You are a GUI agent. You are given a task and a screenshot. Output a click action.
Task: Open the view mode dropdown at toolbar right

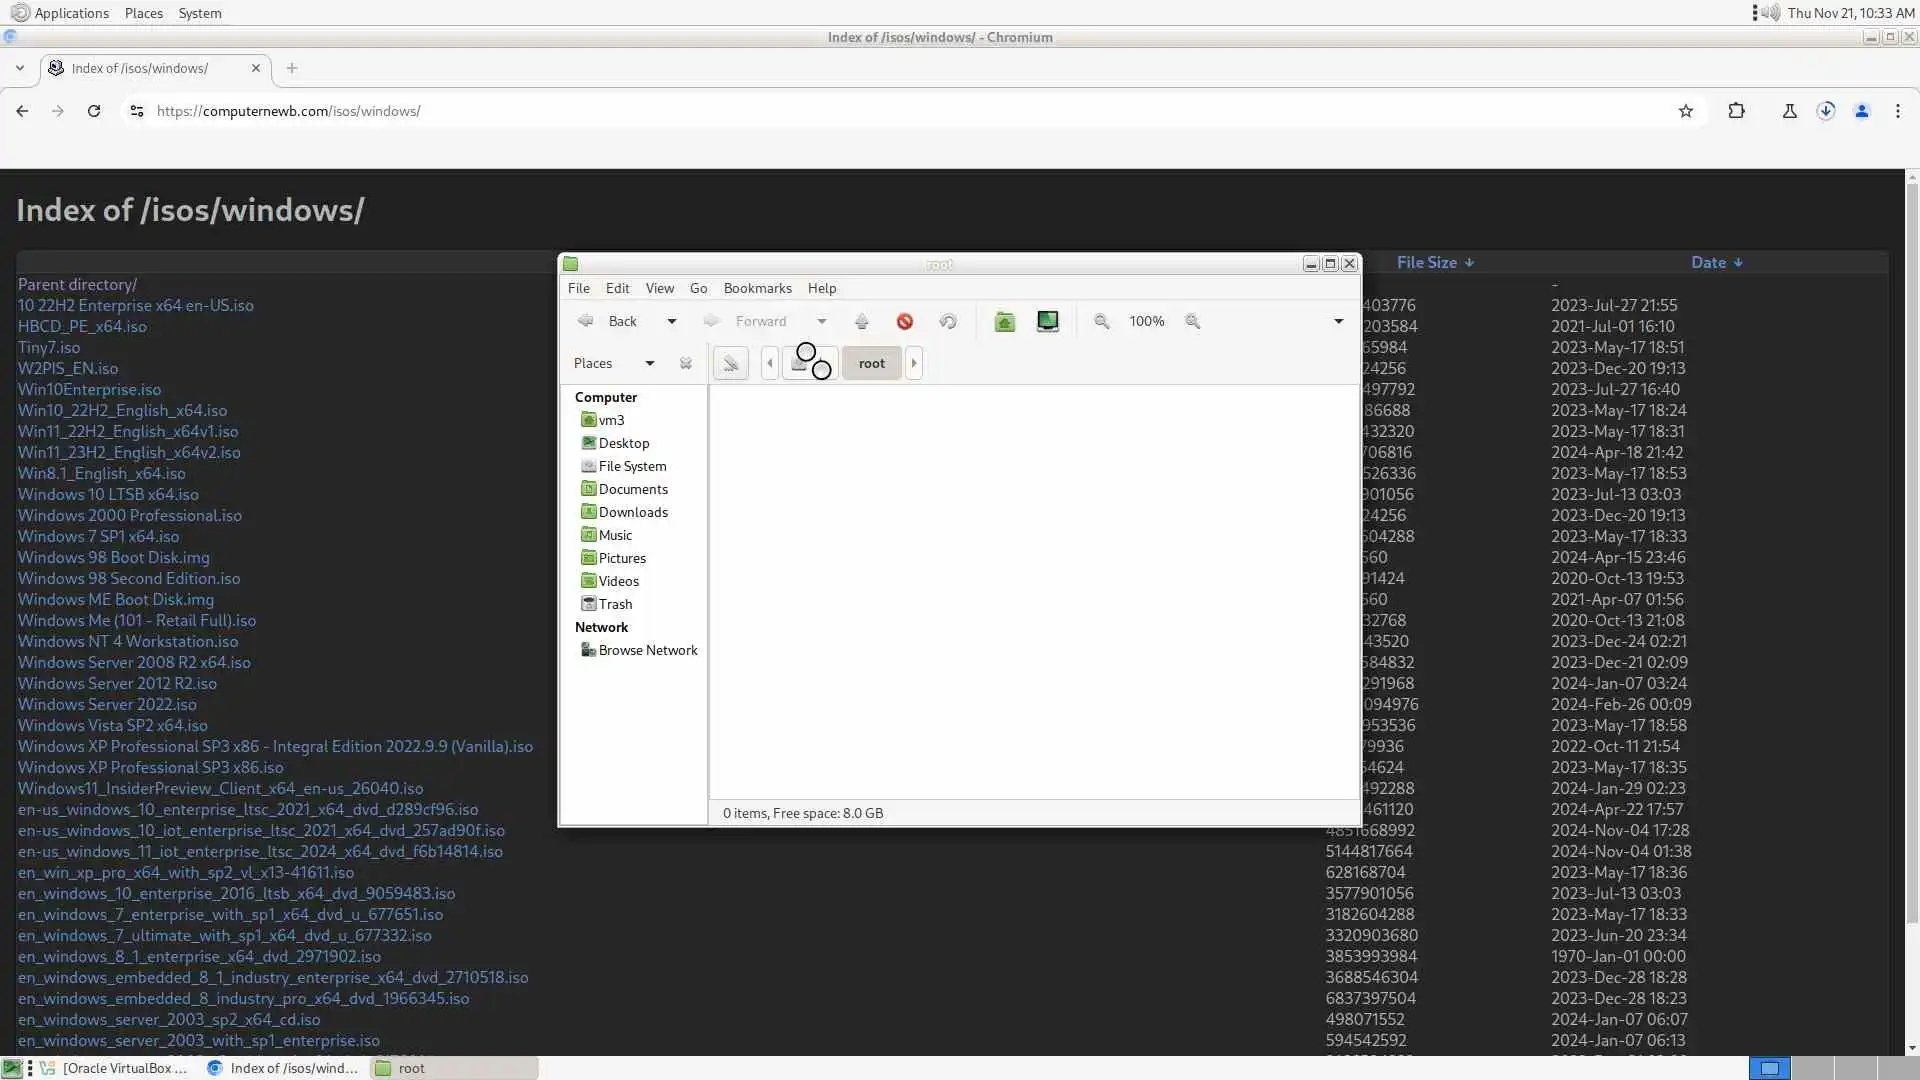coord(1338,321)
